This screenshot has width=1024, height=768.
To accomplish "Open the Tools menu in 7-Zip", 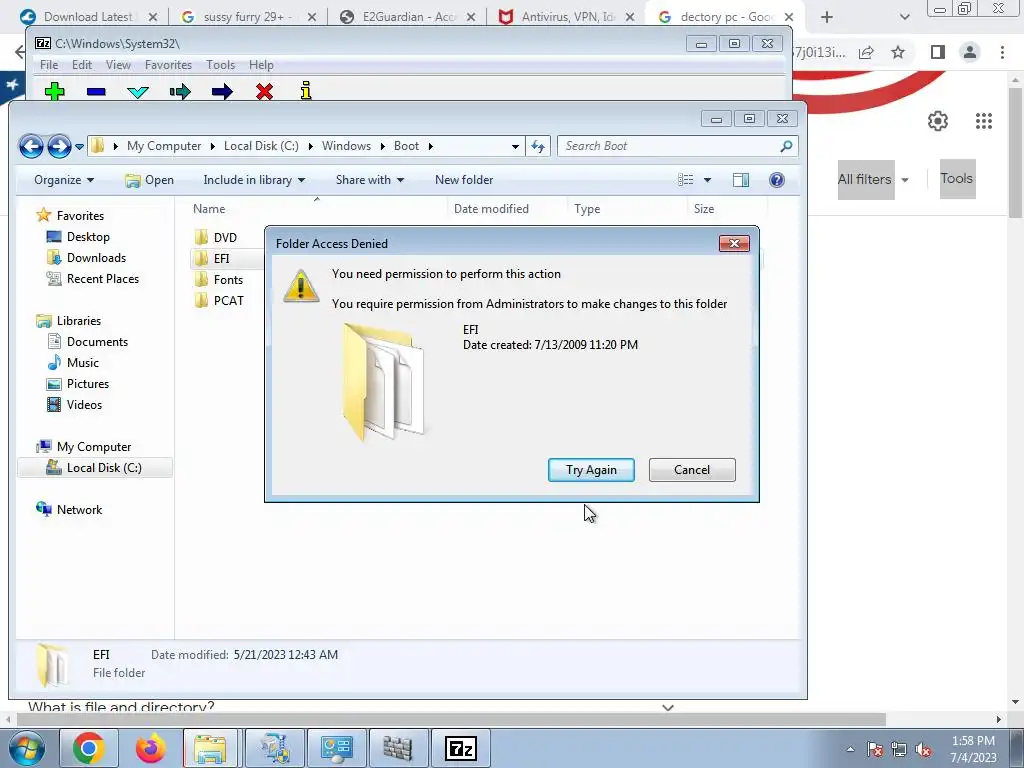I will pyautogui.click(x=220, y=65).
